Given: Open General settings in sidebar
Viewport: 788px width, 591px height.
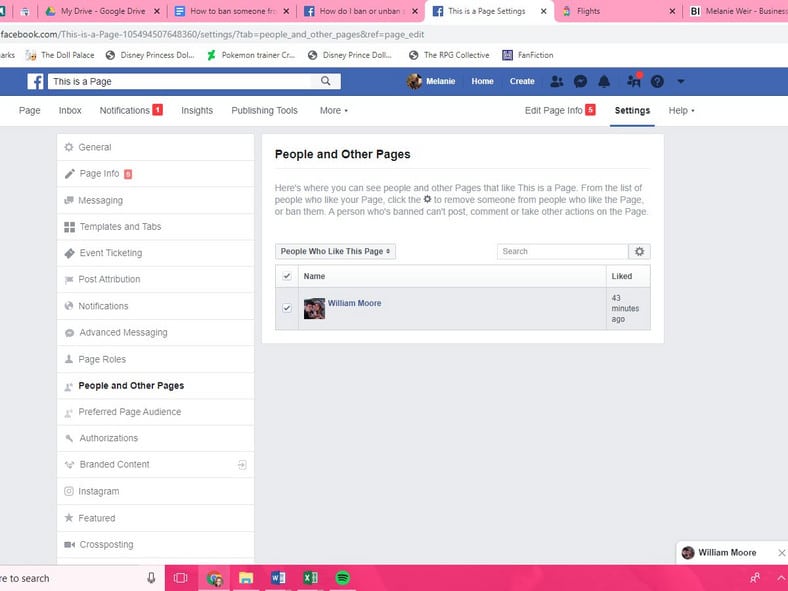Looking at the screenshot, I should click(155, 147).
